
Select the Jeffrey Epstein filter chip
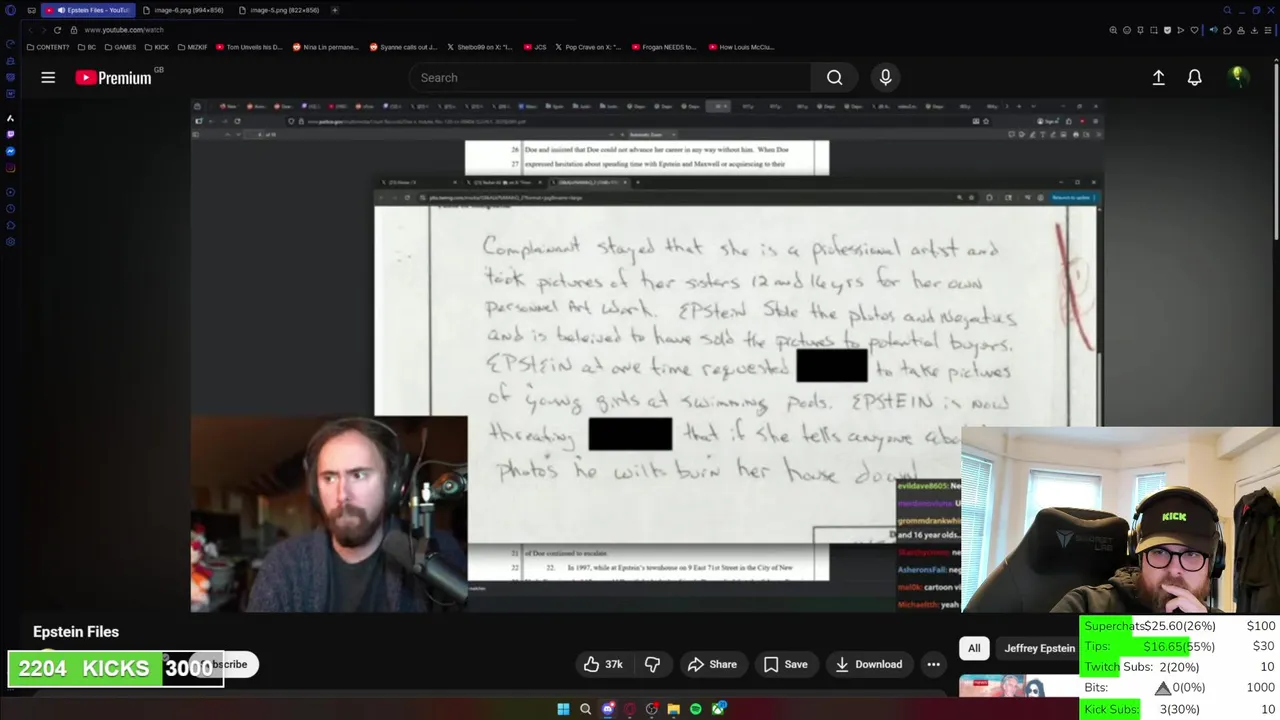pyautogui.click(x=1039, y=648)
